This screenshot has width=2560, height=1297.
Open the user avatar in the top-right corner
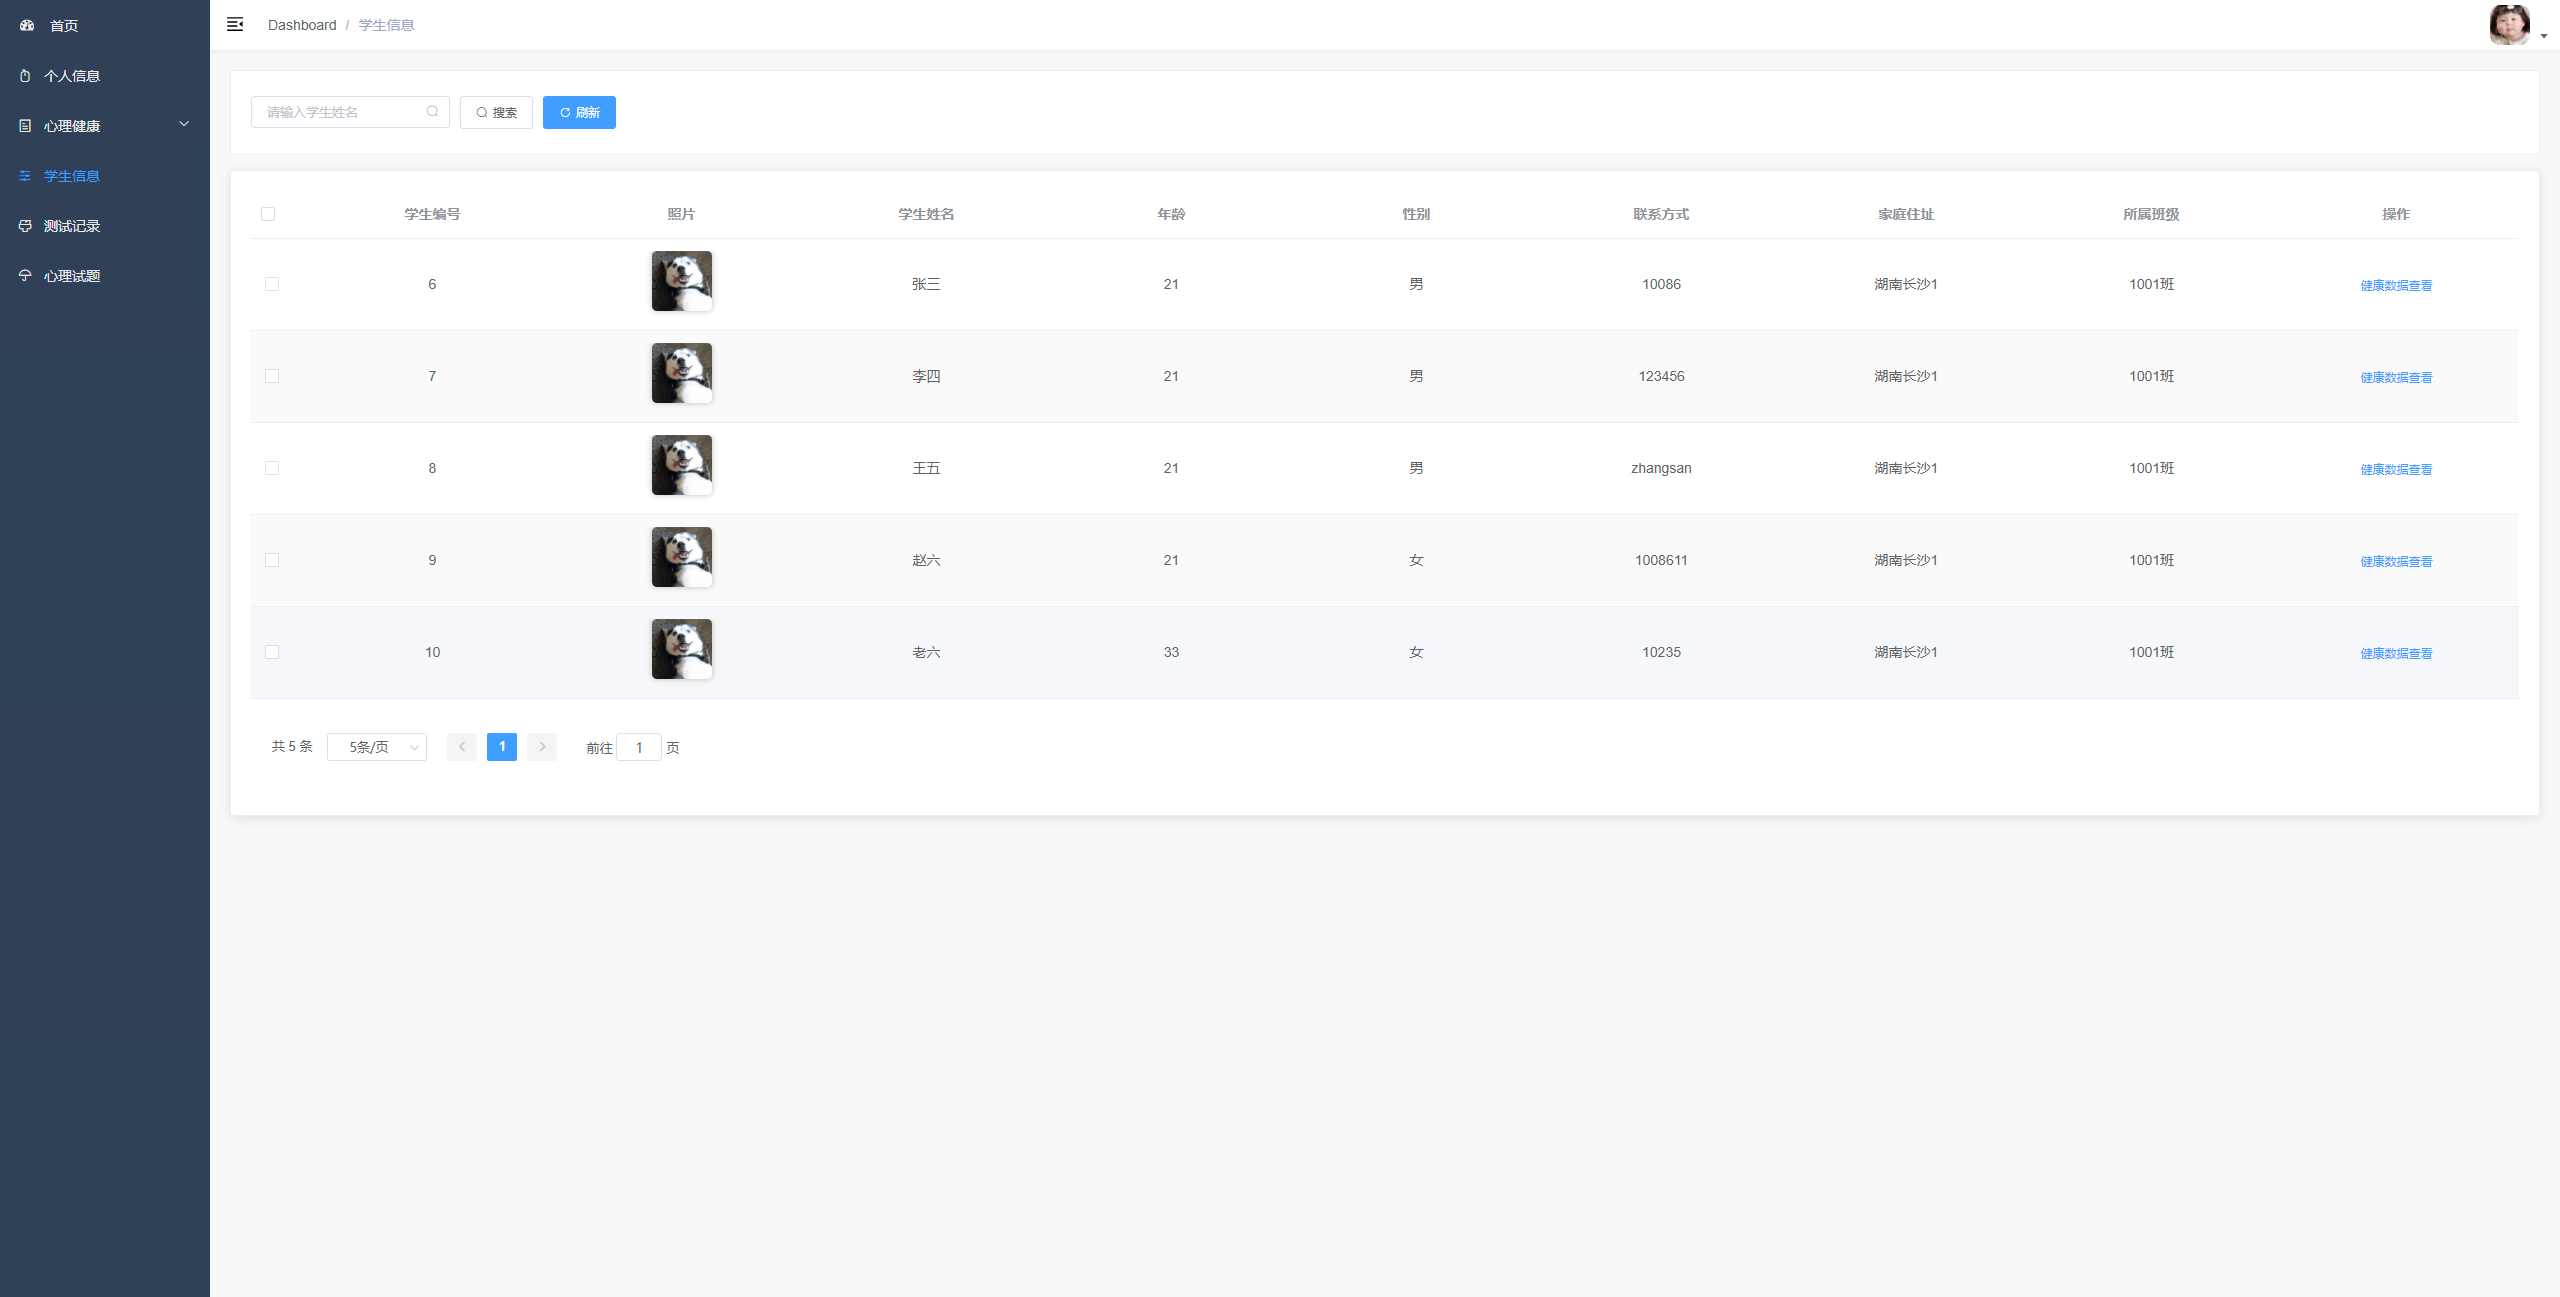[2509, 25]
